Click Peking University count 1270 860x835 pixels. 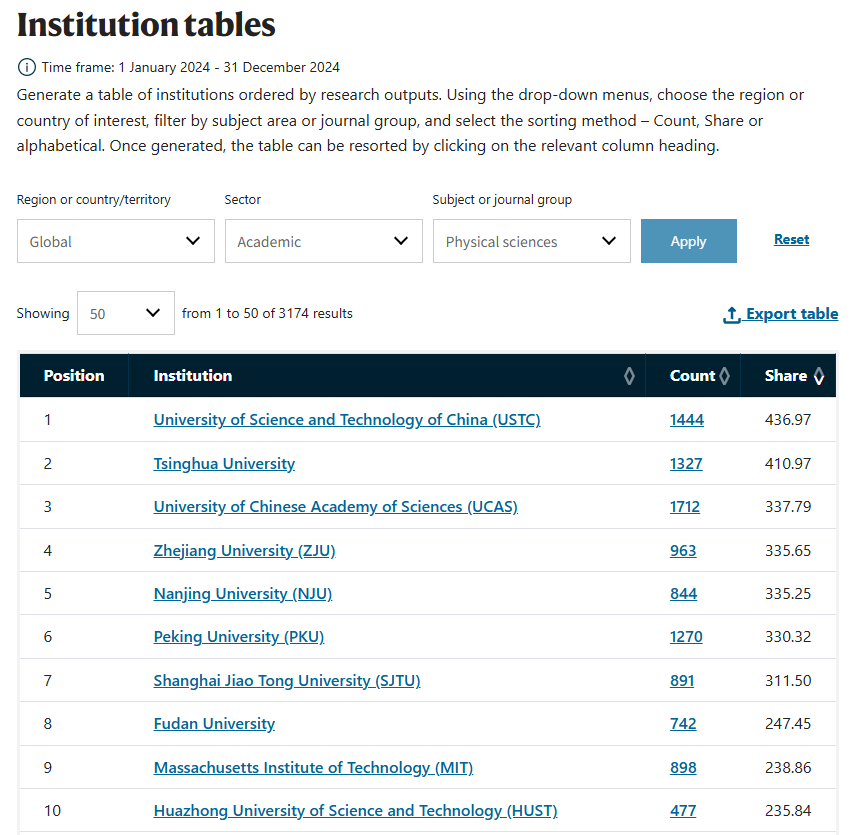(686, 637)
